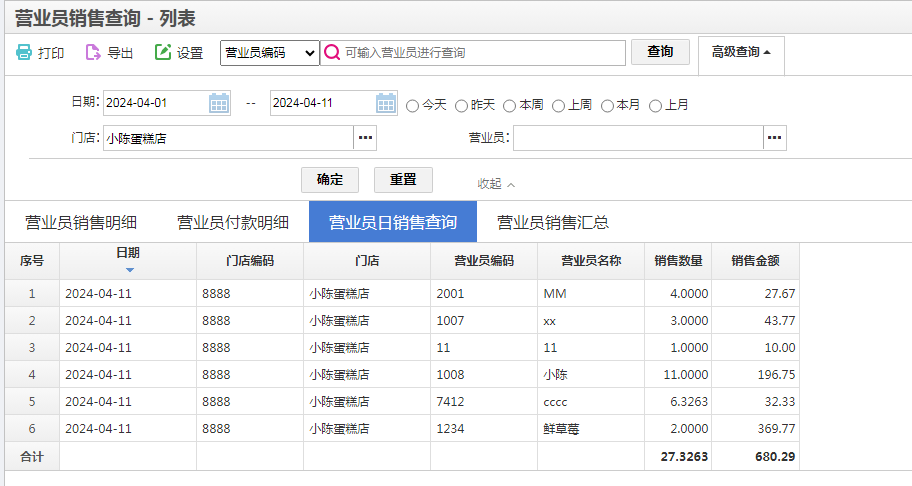This screenshot has width=912, height=486.
Task: Select the 昨天 radio button
Action: [x=461, y=106]
